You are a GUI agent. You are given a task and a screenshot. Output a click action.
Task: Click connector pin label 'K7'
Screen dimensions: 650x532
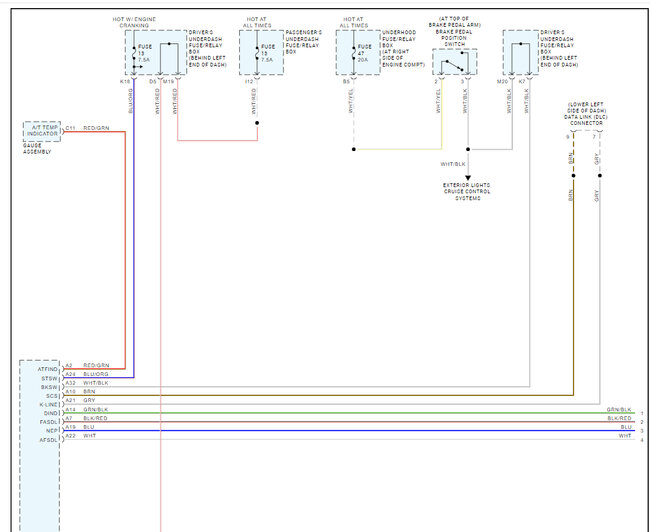click(522, 82)
